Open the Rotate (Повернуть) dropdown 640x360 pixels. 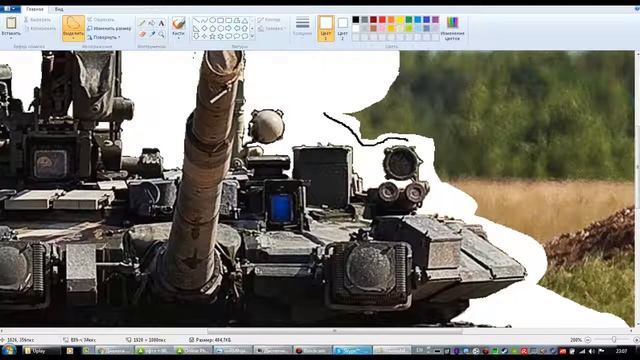click(104, 37)
